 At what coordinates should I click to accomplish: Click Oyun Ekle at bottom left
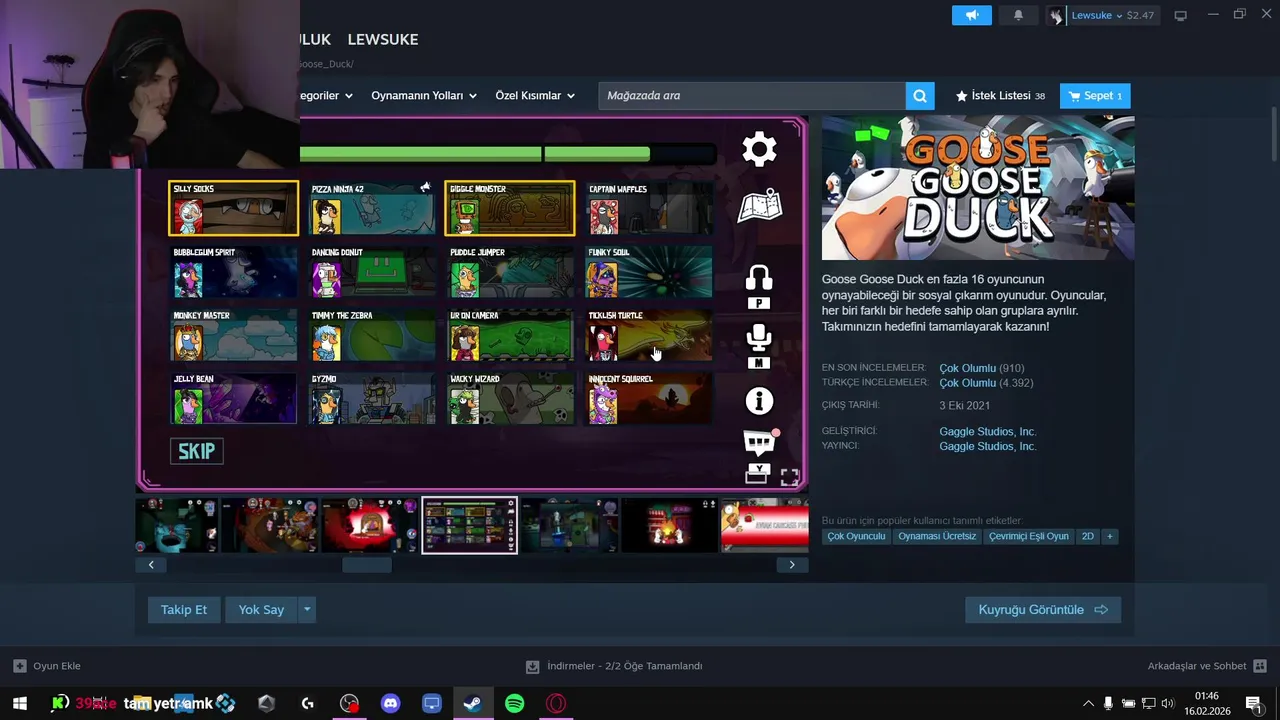tap(47, 666)
